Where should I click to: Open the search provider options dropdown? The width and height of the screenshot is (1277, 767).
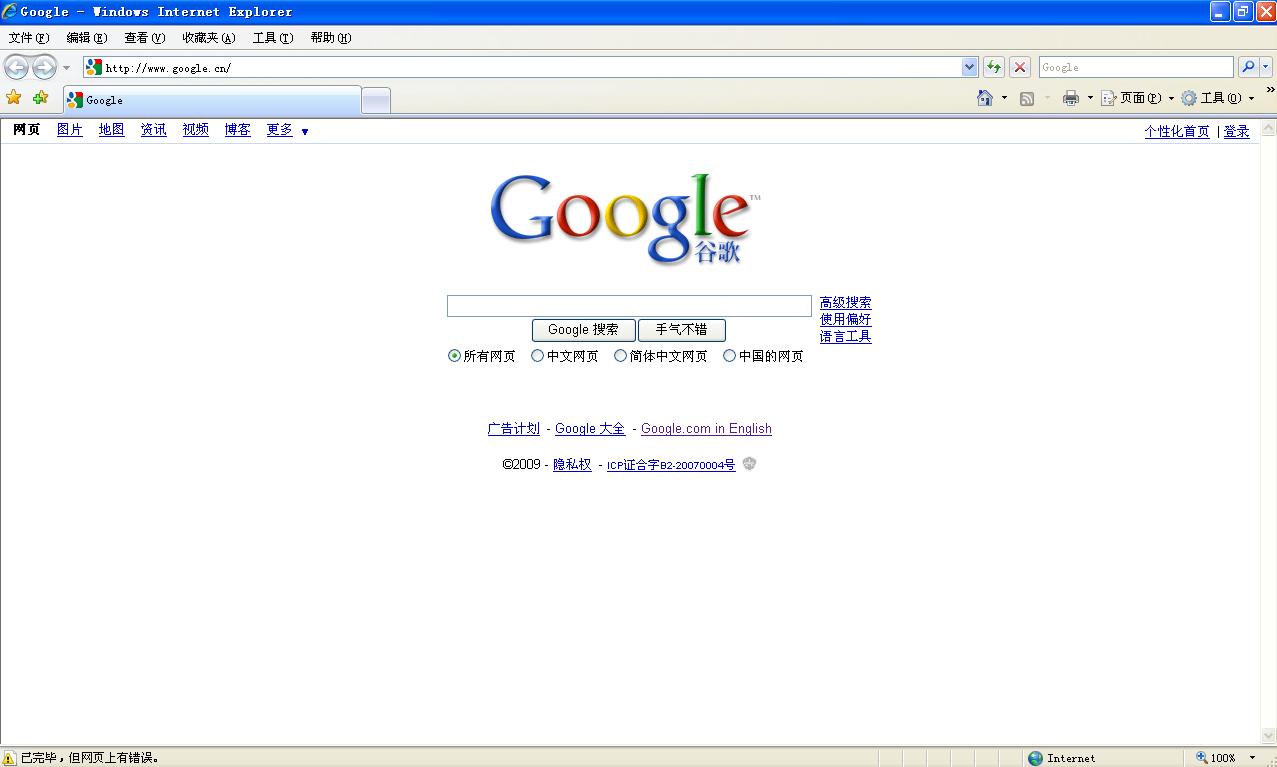coord(1266,67)
